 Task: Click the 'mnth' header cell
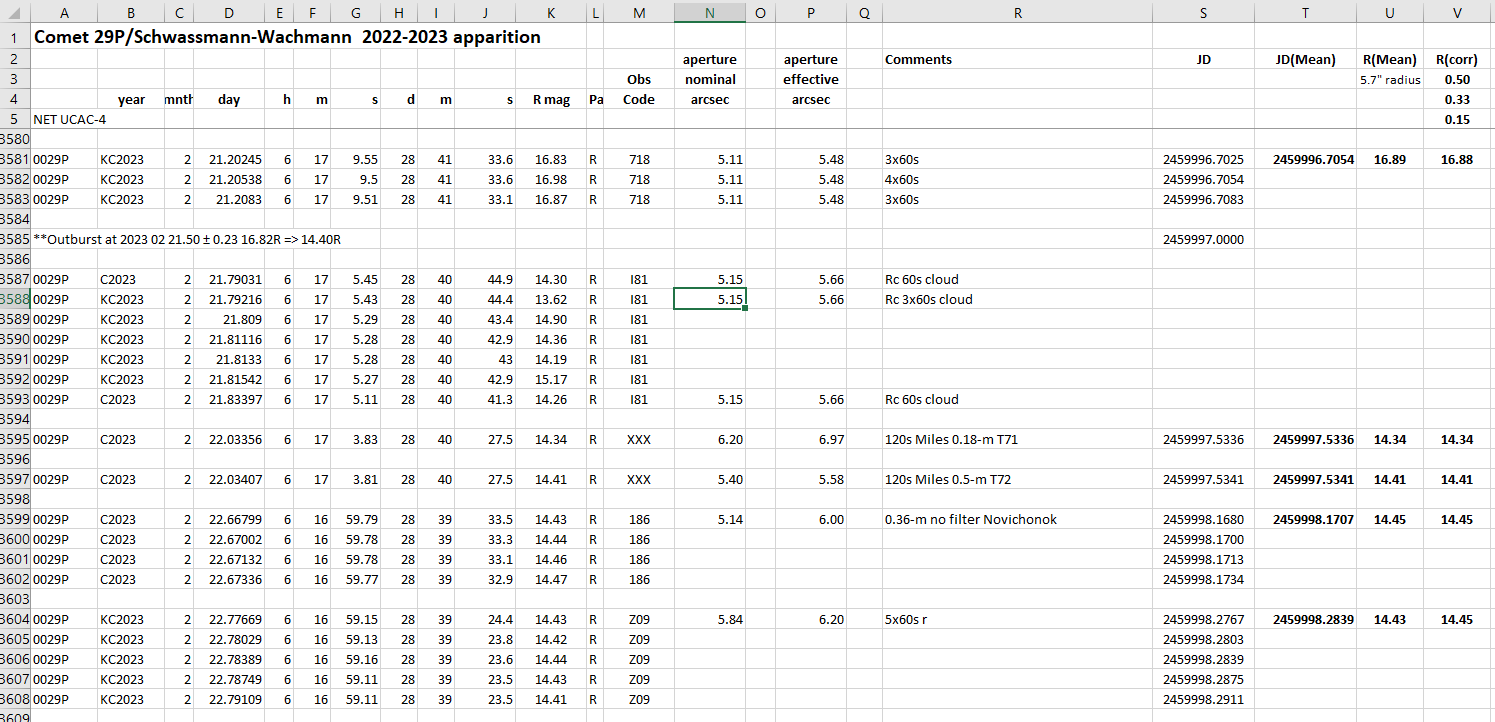[x=178, y=99]
